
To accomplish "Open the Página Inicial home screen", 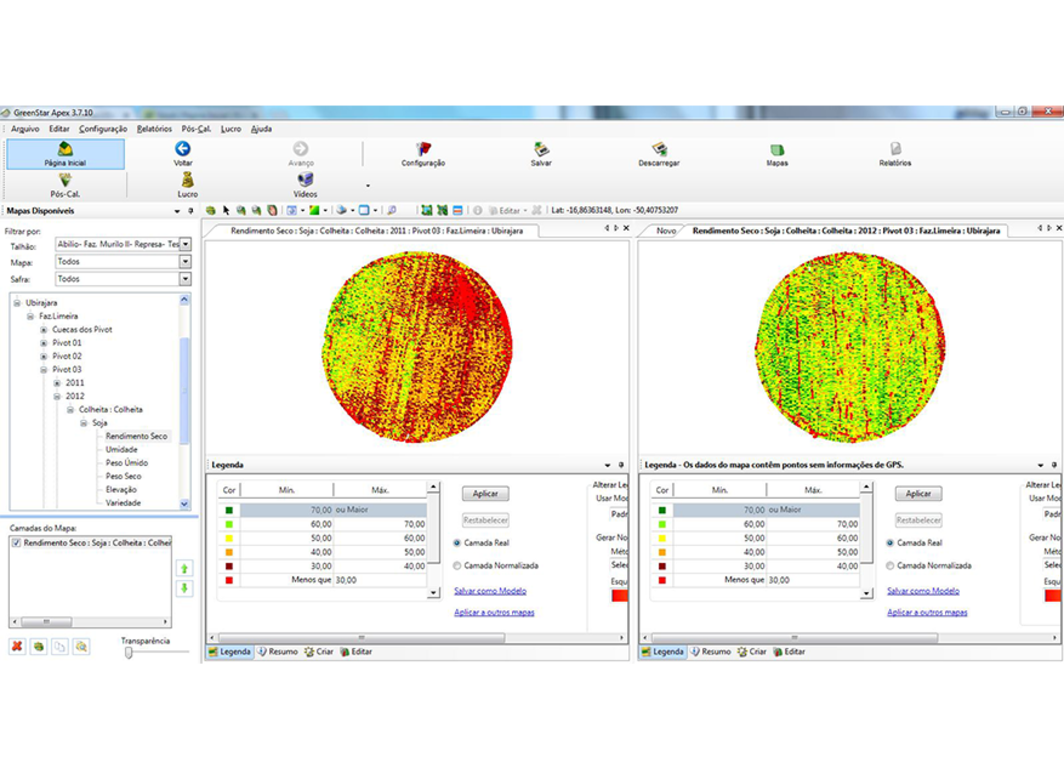I will [64, 152].
